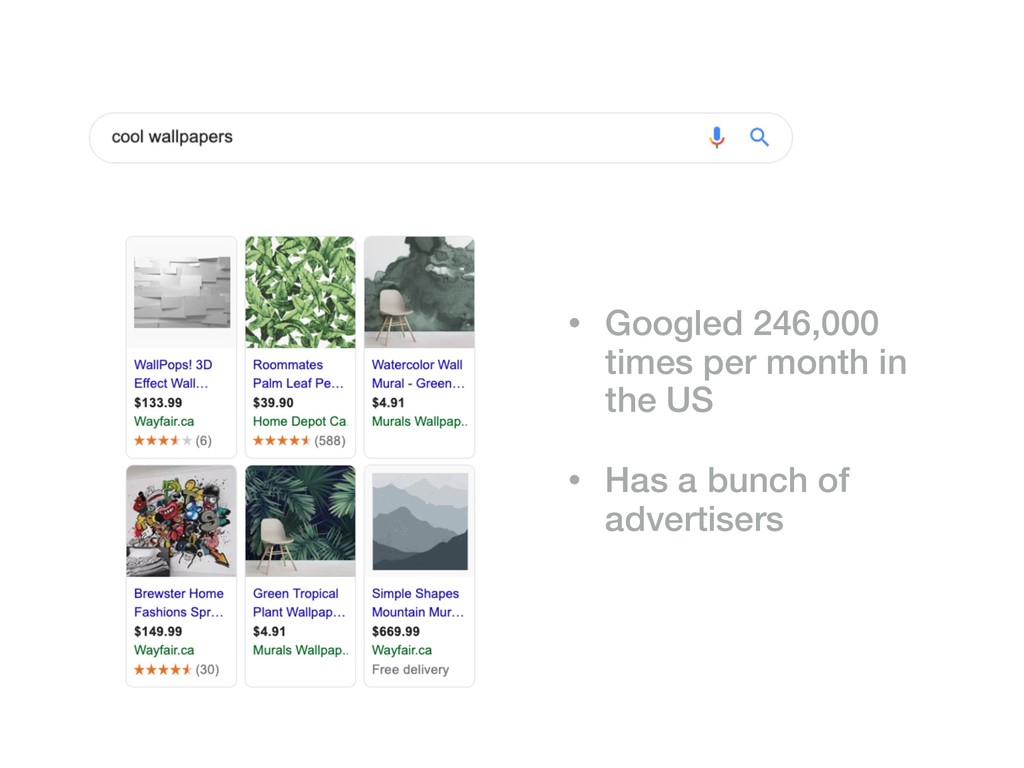The width and height of the screenshot is (1024, 768).
Task: Click the star rating with (6) reviews
Action: 173,441
